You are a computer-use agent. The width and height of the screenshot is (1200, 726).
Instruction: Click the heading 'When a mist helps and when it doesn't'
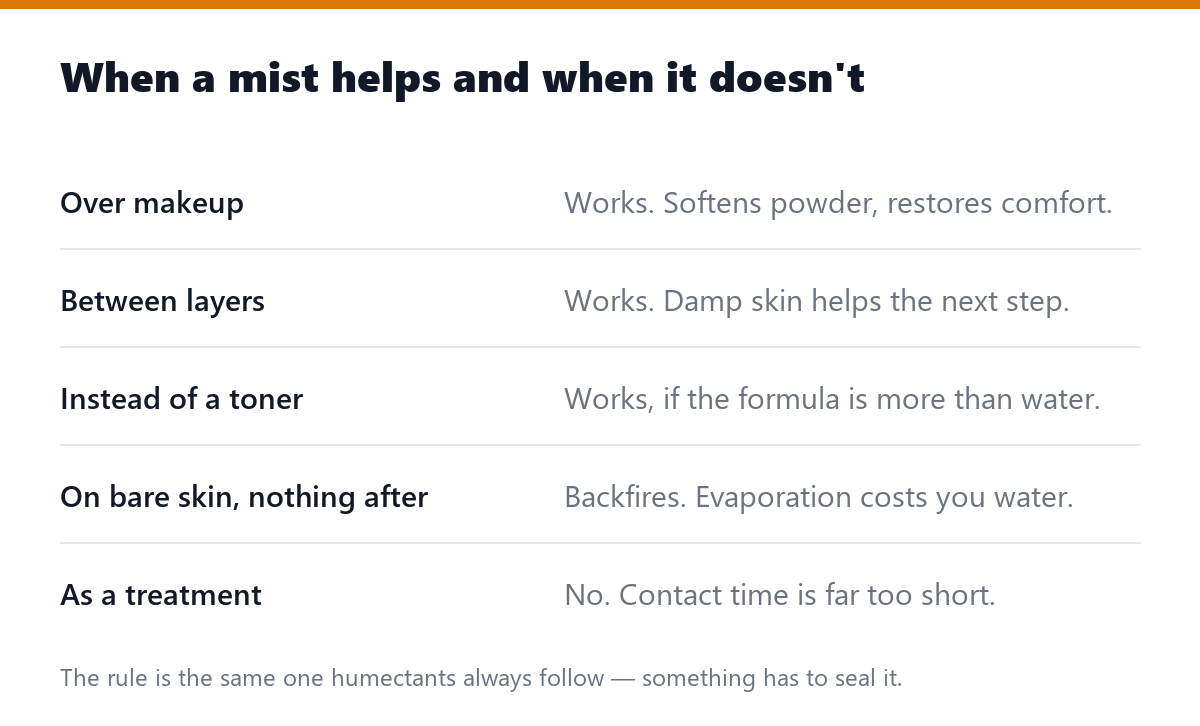(x=462, y=78)
